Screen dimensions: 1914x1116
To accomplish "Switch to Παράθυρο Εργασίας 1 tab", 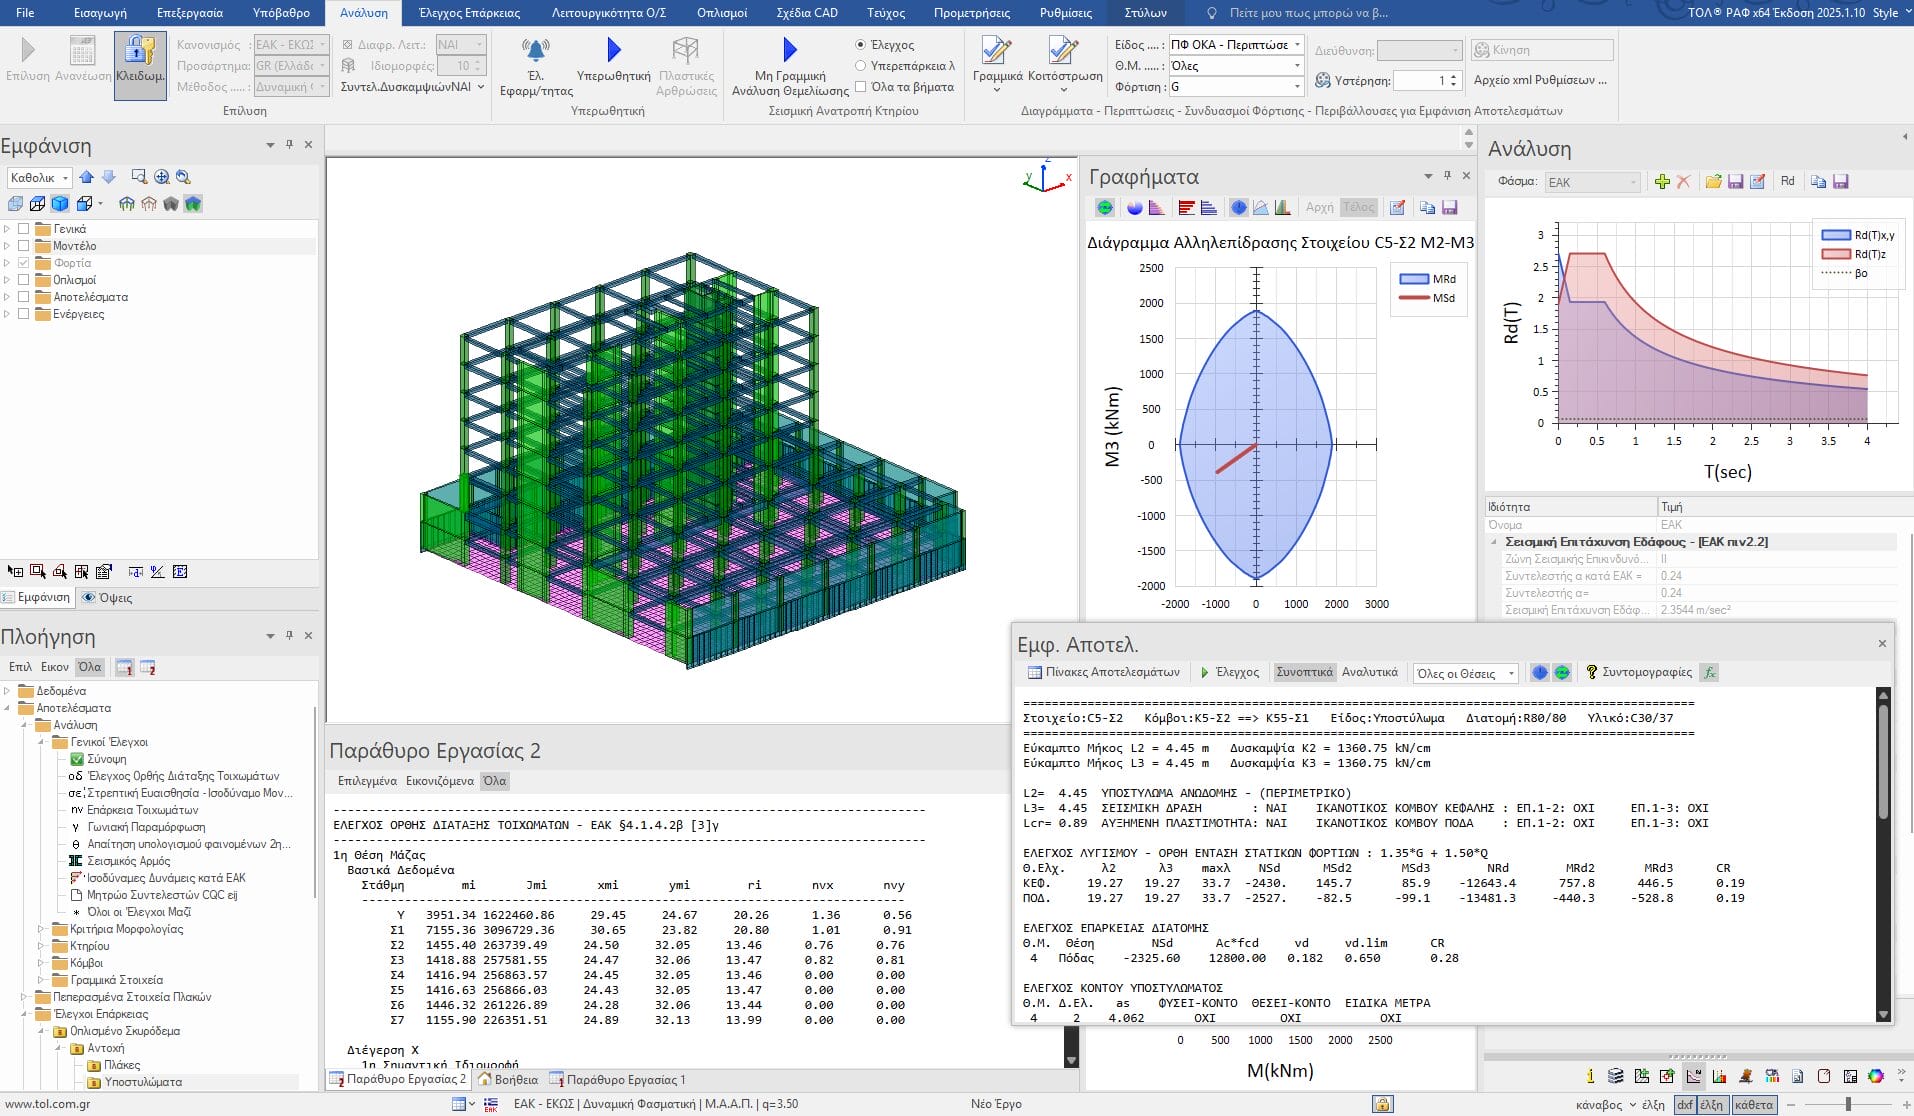I will pyautogui.click(x=617, y=1079).
